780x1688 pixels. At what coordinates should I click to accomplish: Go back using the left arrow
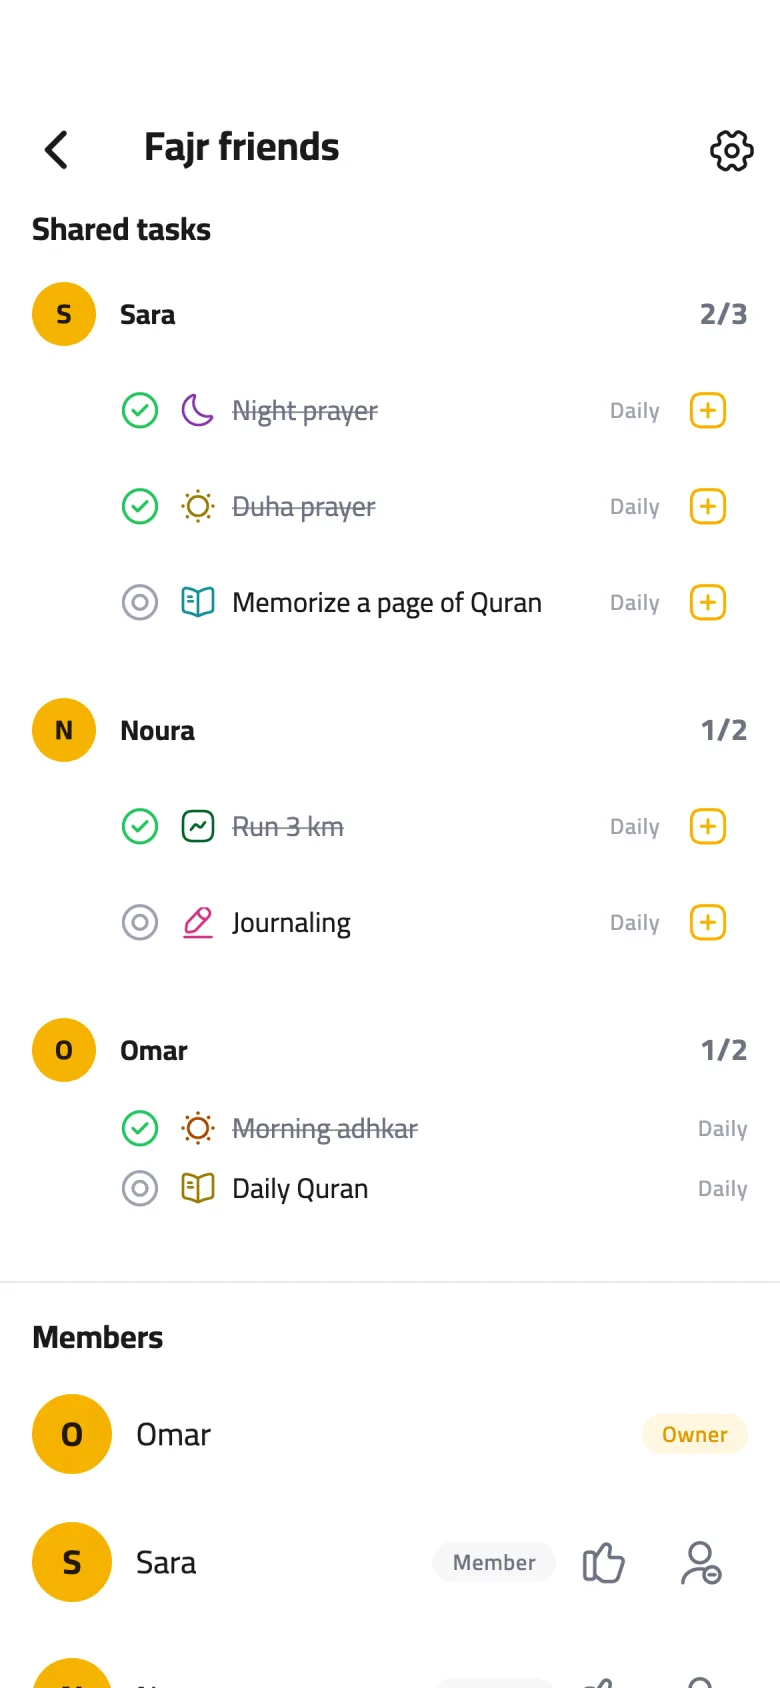pyautogui.click(x=56, y=150)
